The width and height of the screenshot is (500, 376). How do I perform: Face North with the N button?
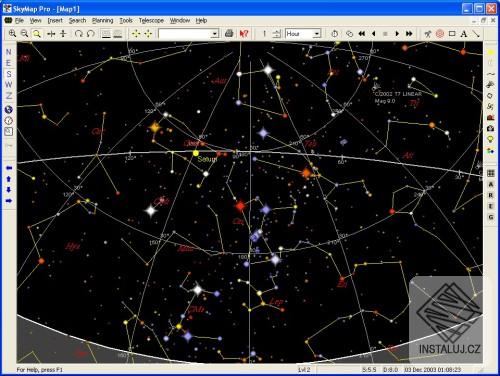pos(9,52)
